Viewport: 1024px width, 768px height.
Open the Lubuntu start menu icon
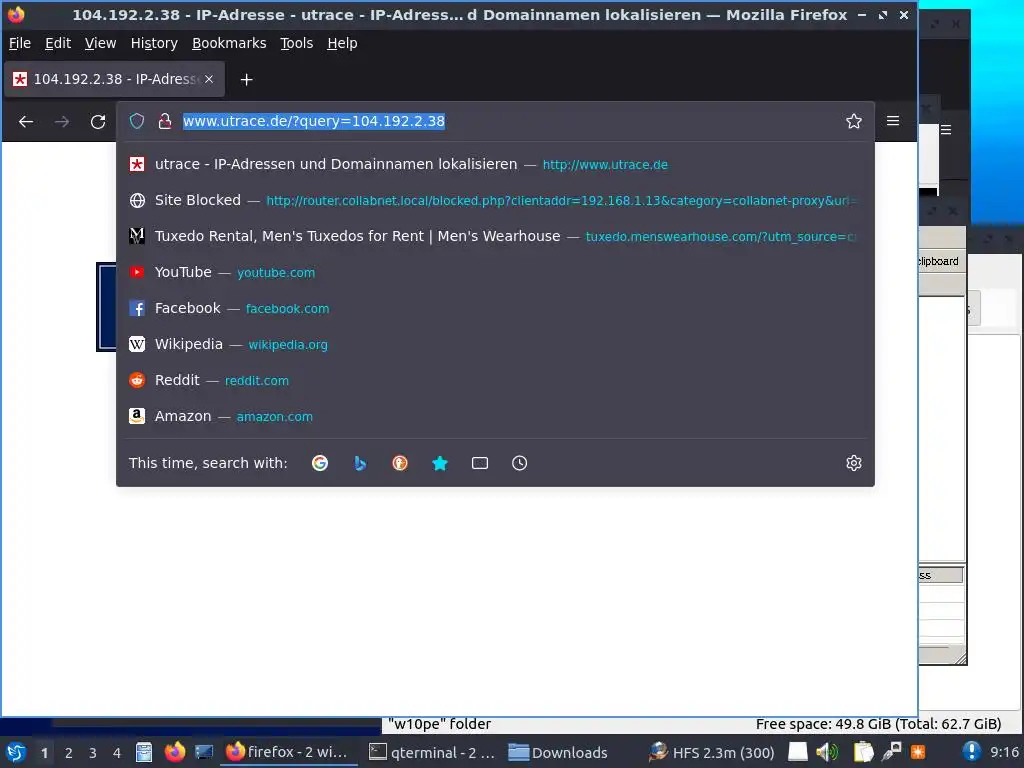[16, 752]
